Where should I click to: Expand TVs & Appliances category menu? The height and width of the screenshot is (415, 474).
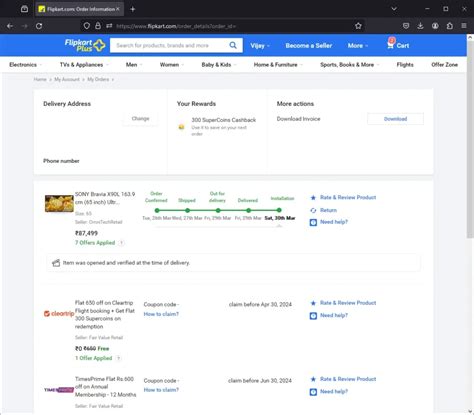[x=84, y=65]
